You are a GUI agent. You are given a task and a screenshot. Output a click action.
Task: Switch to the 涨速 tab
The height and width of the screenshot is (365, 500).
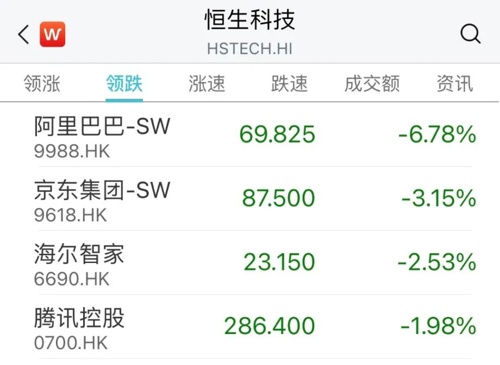(x=207, y=83)
